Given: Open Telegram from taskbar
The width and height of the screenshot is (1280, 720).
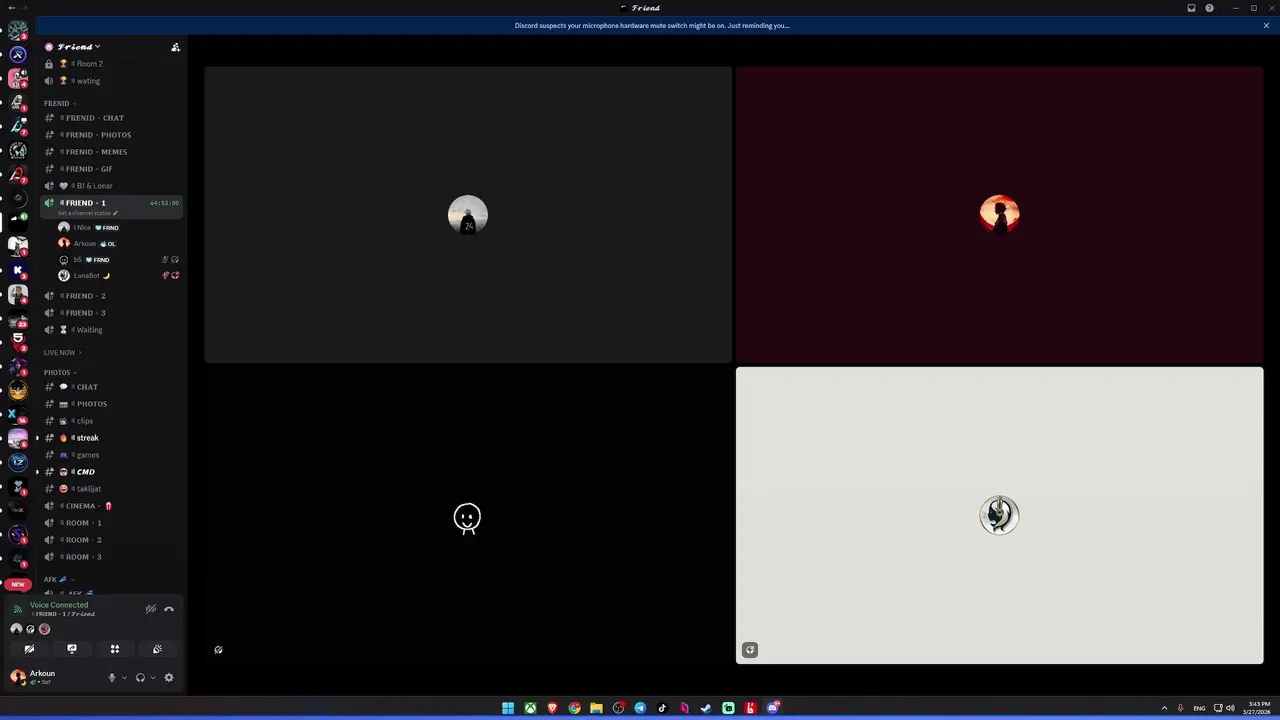Looking at the screenshot, I should tap(640, 708).
